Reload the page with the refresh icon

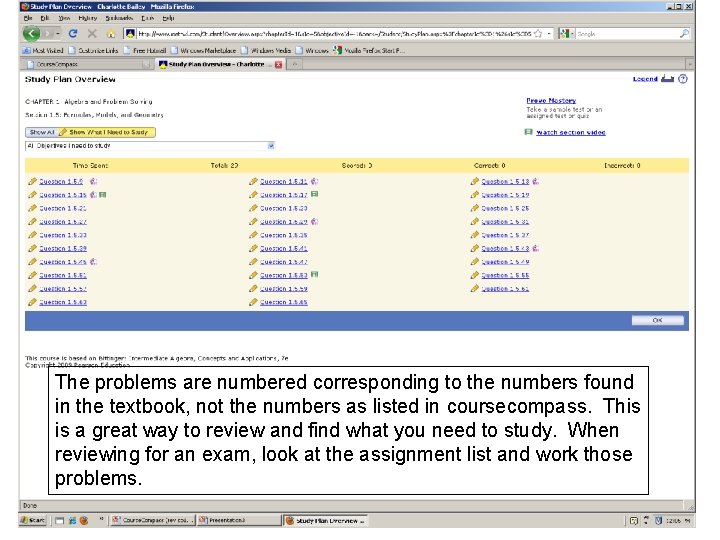click(73, 34)
